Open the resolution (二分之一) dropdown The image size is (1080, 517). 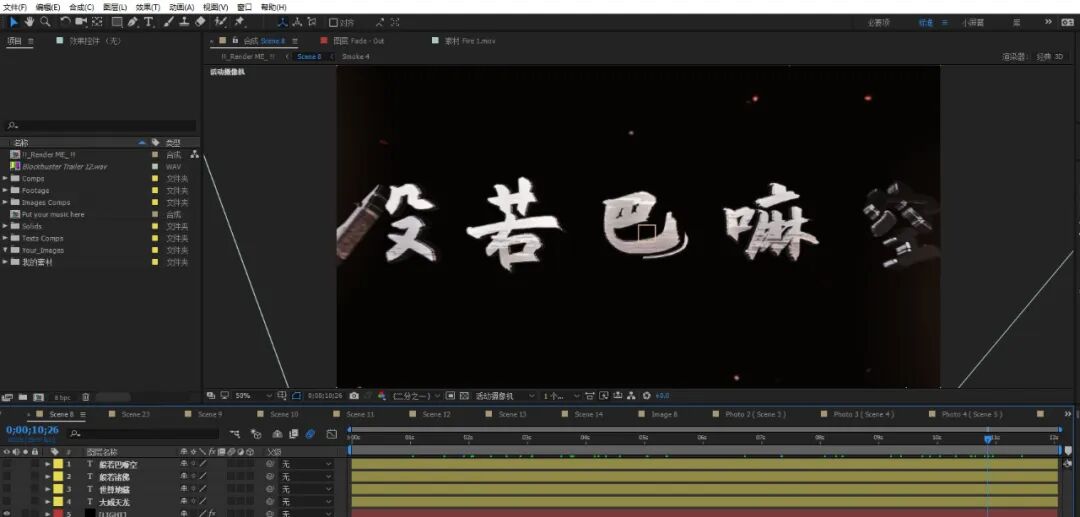pos(416,396)
